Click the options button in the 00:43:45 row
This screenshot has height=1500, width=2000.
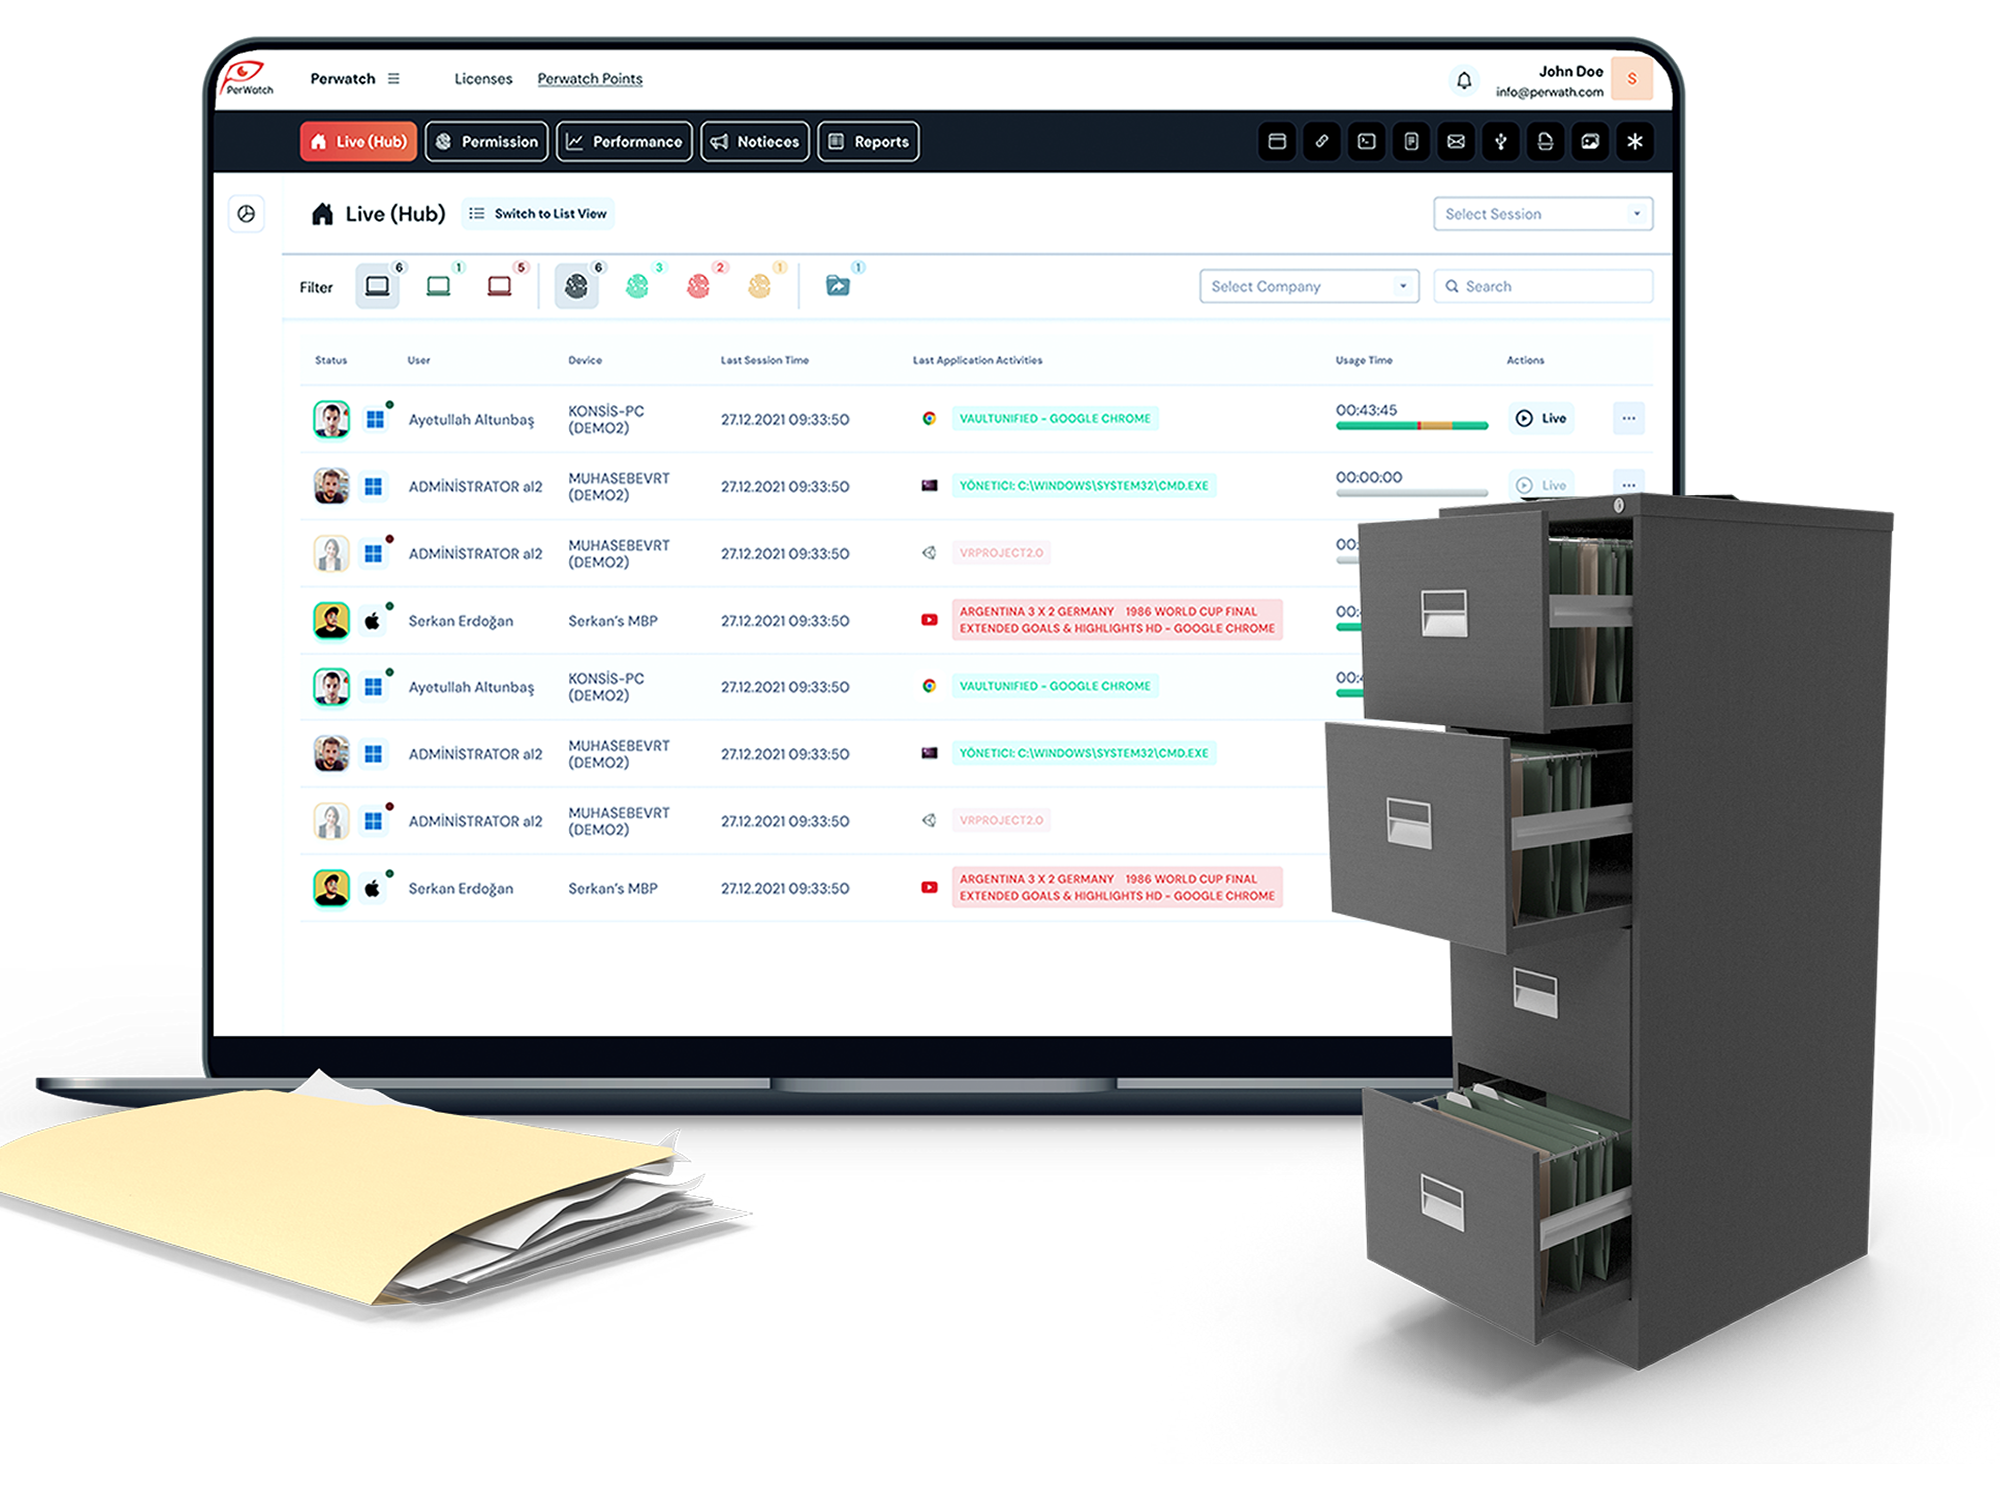pos(1628,418)
